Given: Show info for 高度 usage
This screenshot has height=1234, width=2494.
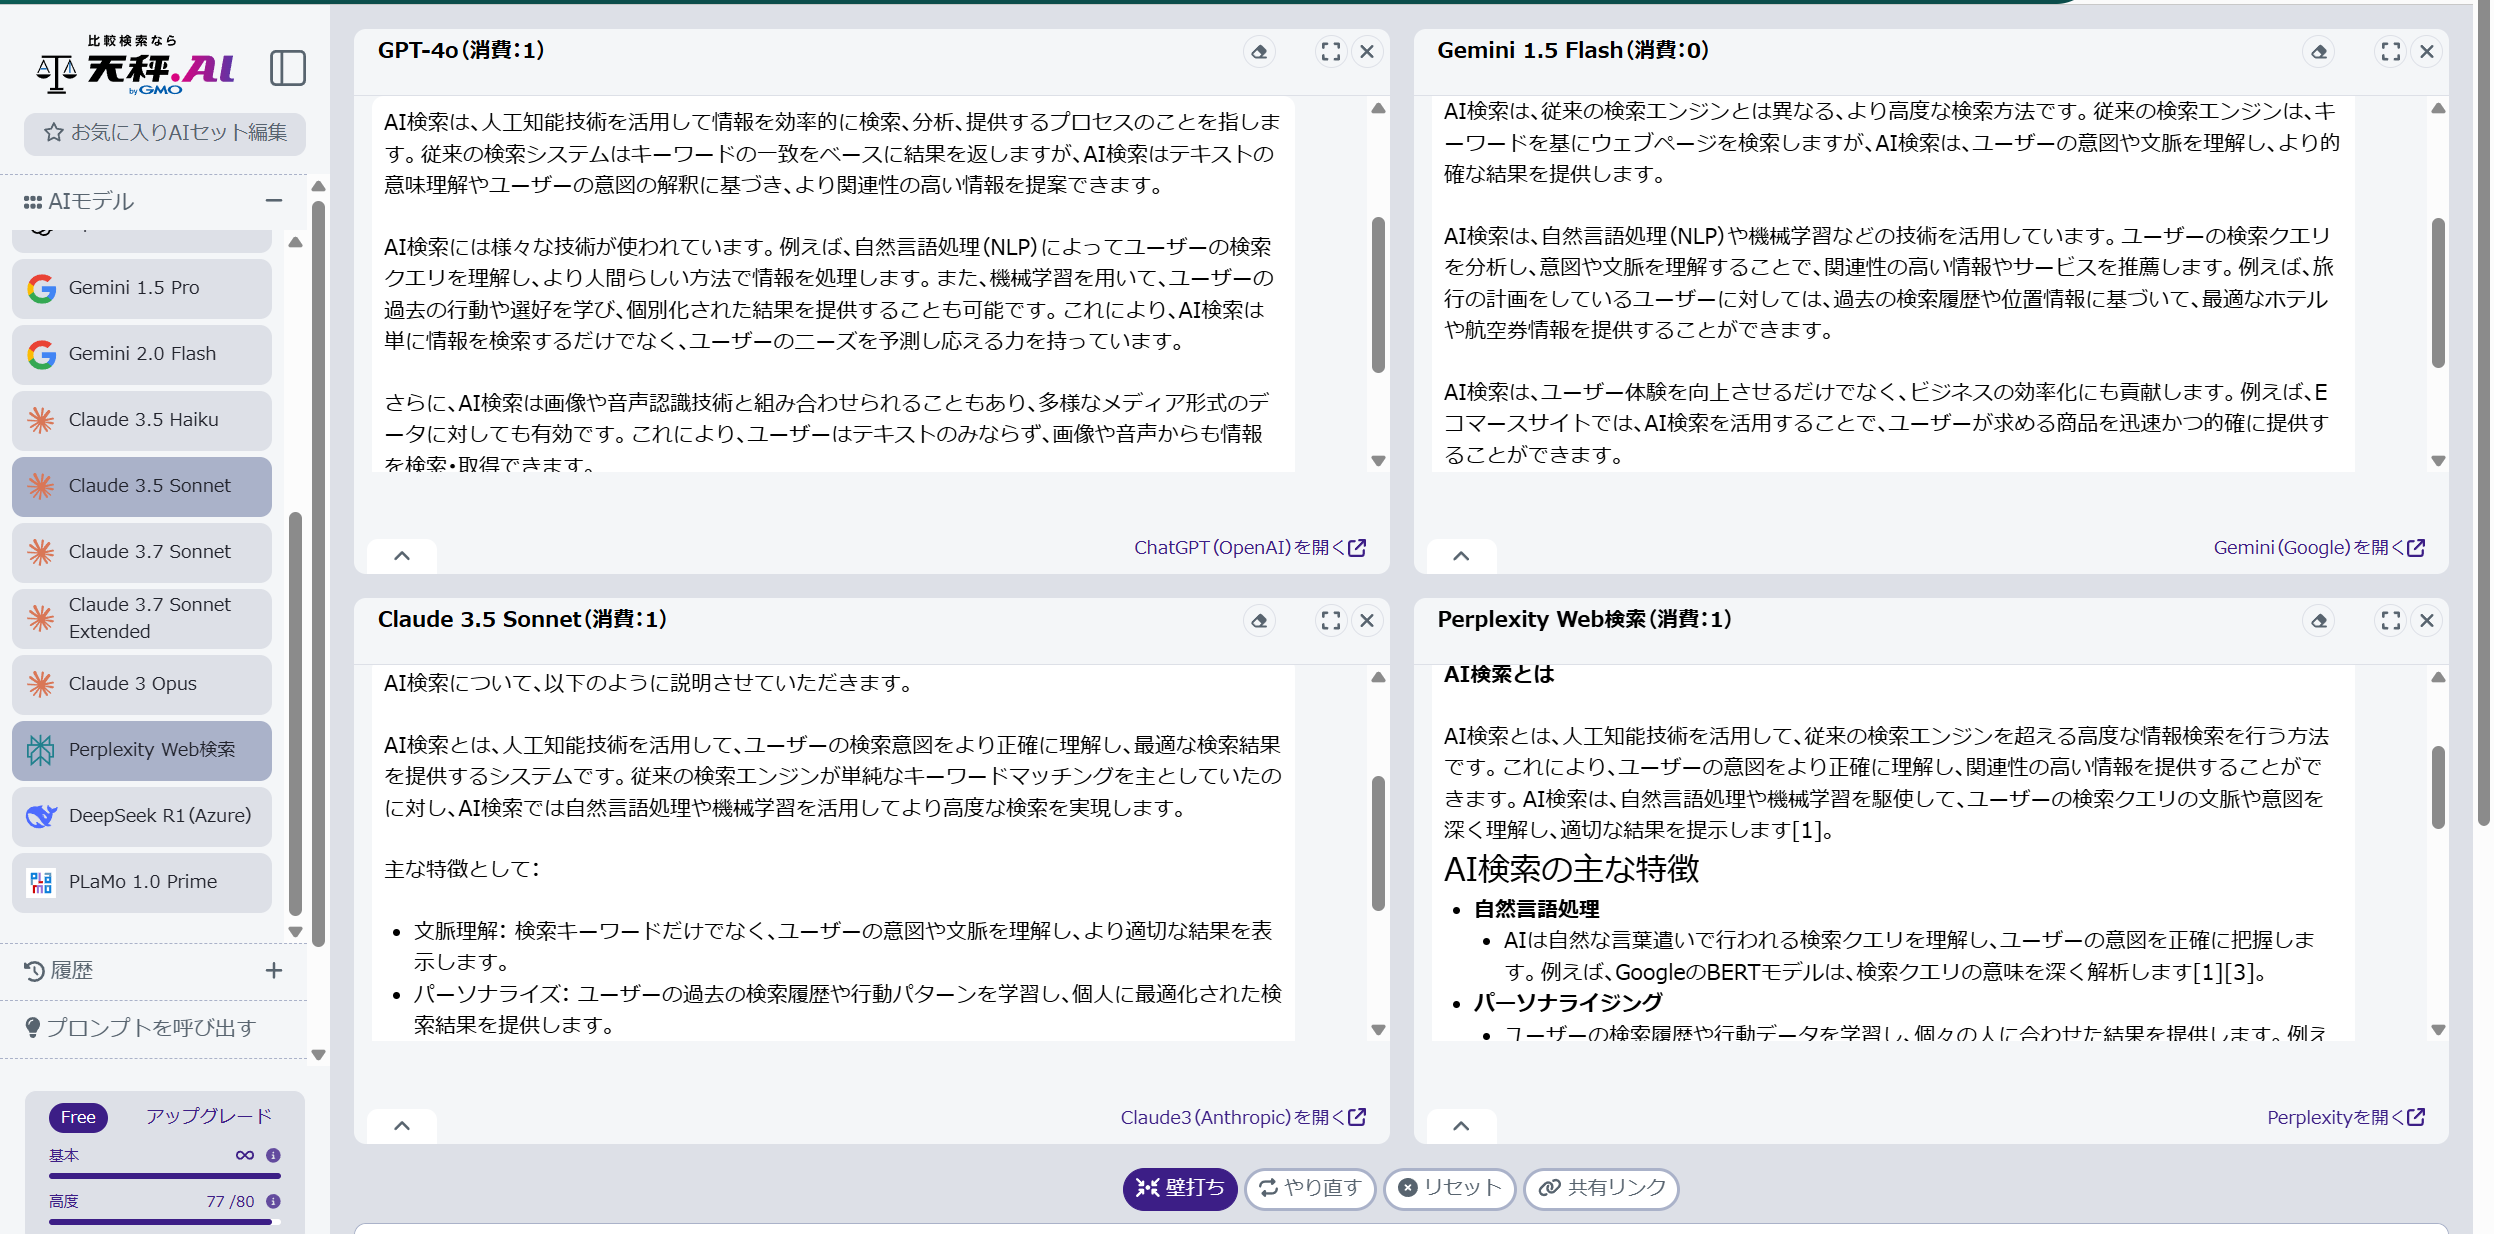Looking at the screenshot, I should click(x=273, y=1201).
